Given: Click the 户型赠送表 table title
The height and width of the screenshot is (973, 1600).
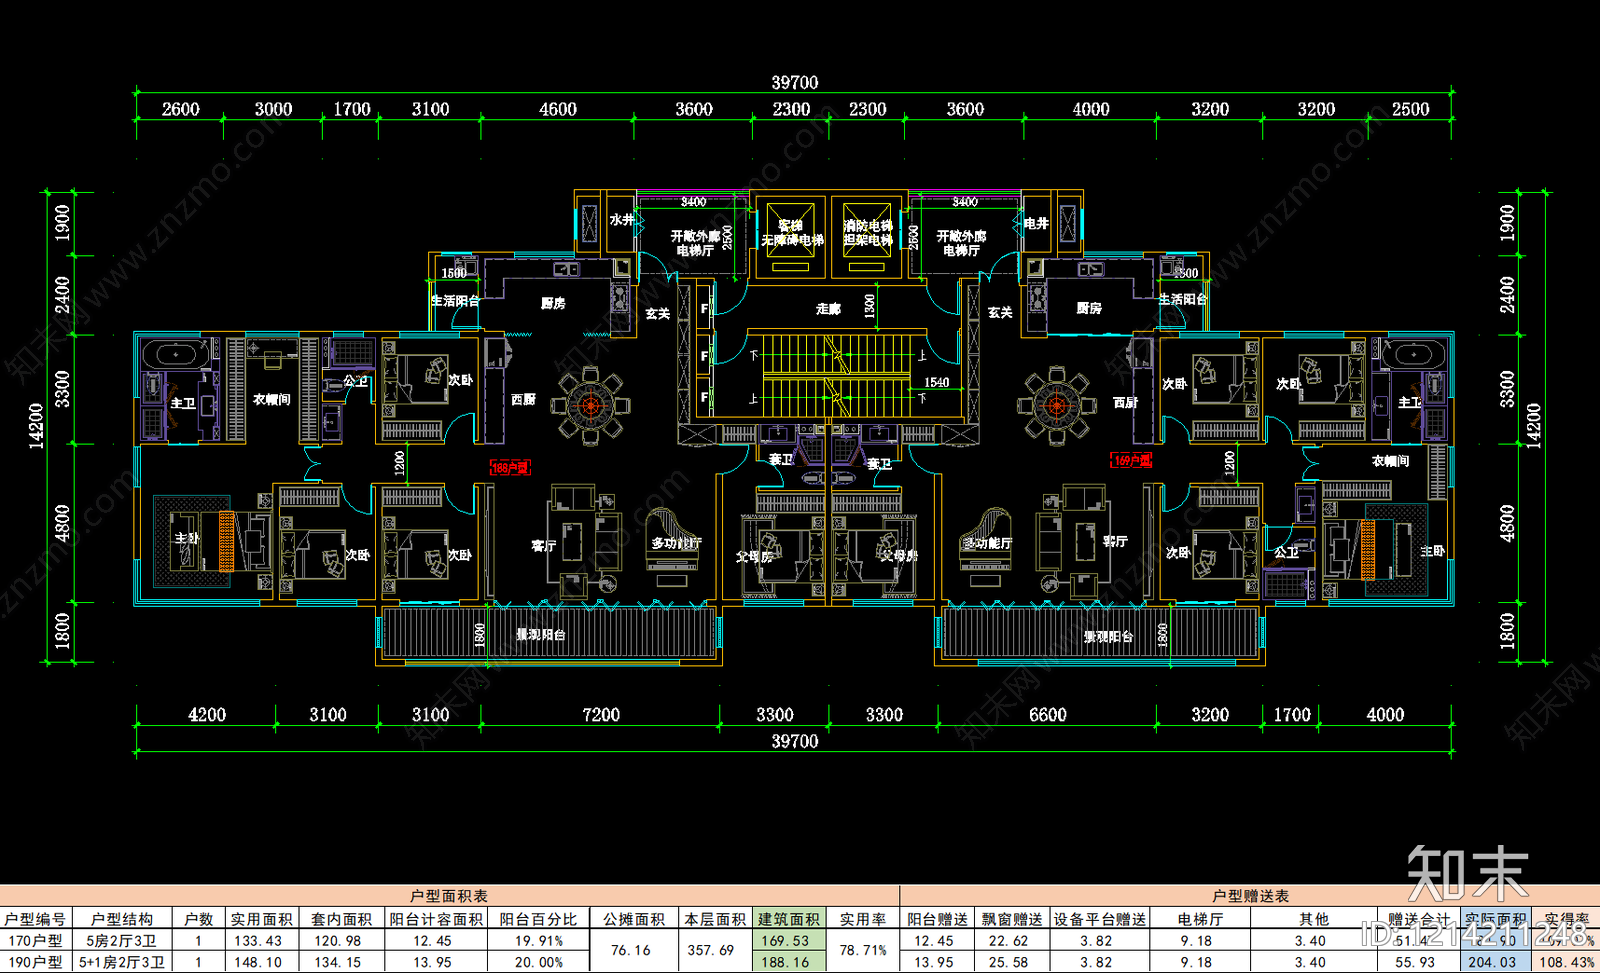Looking at the screenshot, I should point(1251,896).
